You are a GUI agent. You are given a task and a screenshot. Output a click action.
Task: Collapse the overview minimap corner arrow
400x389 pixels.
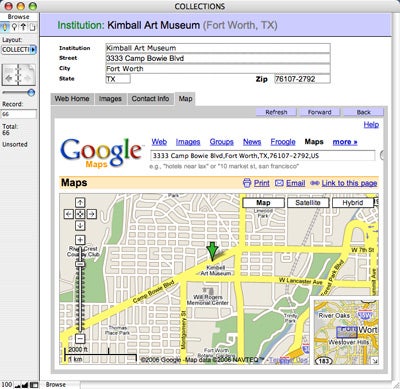pos(375,361)
